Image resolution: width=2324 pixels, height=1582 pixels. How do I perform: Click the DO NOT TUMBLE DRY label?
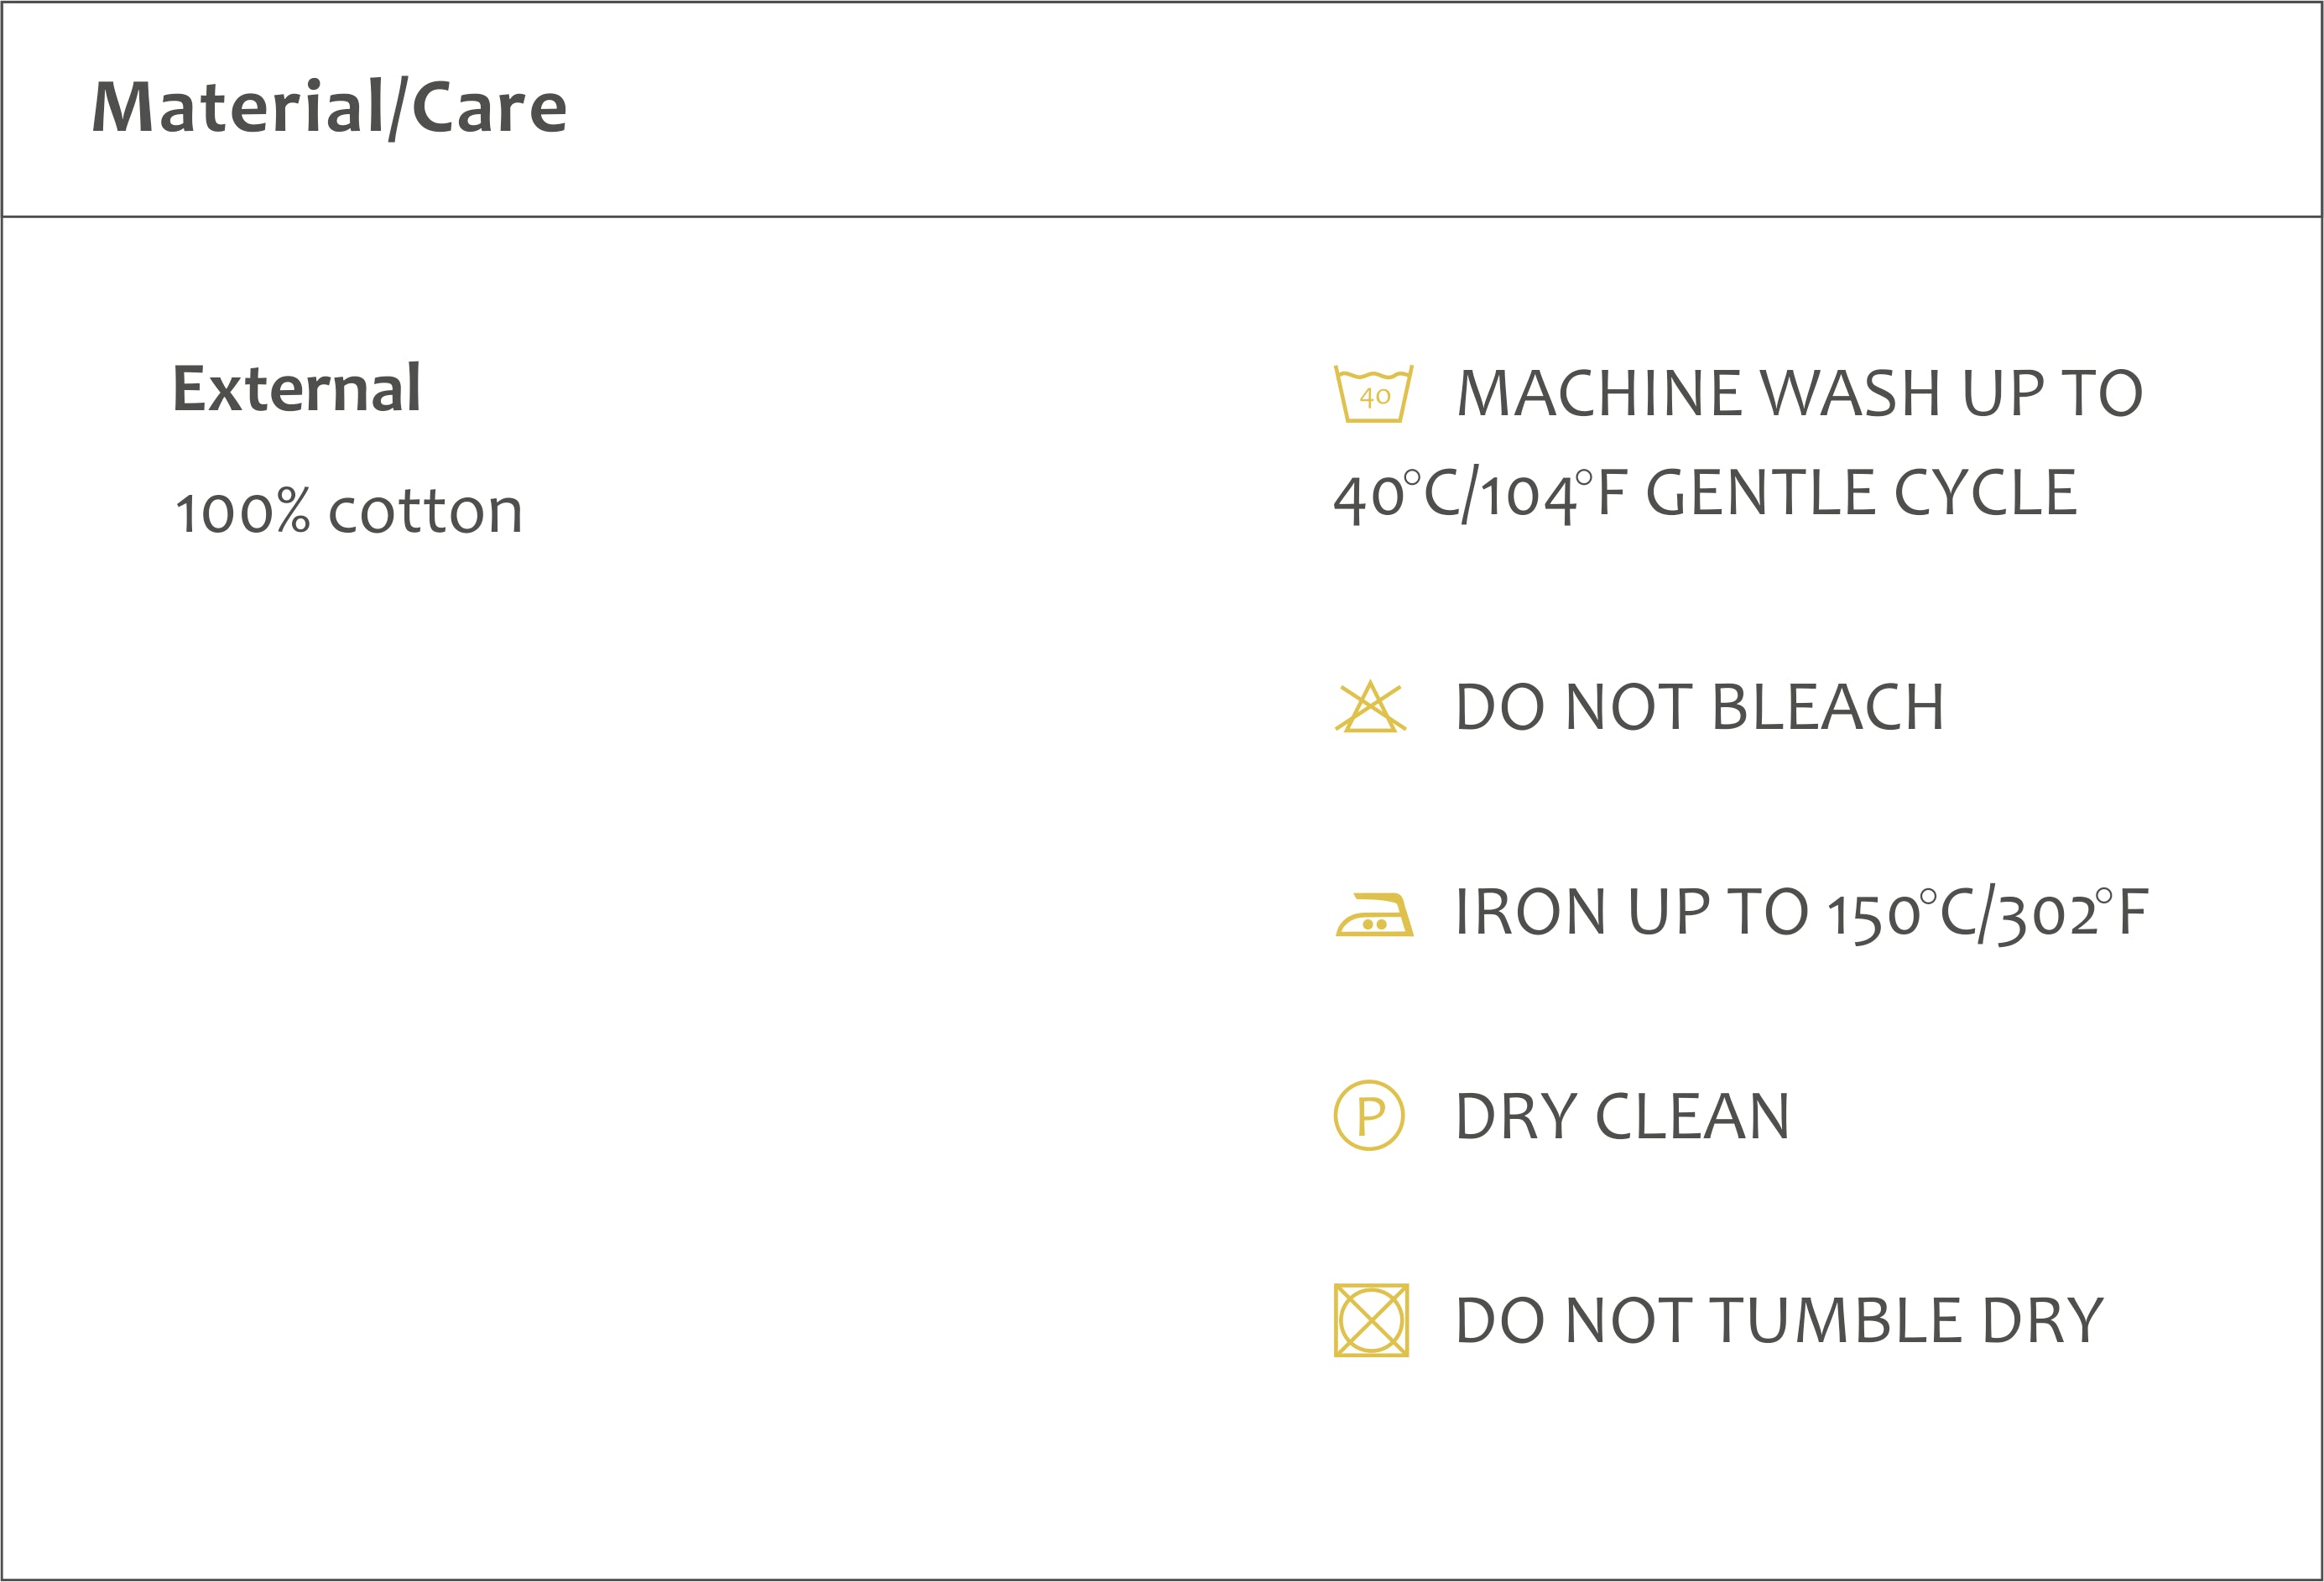coord(1779,1321)
